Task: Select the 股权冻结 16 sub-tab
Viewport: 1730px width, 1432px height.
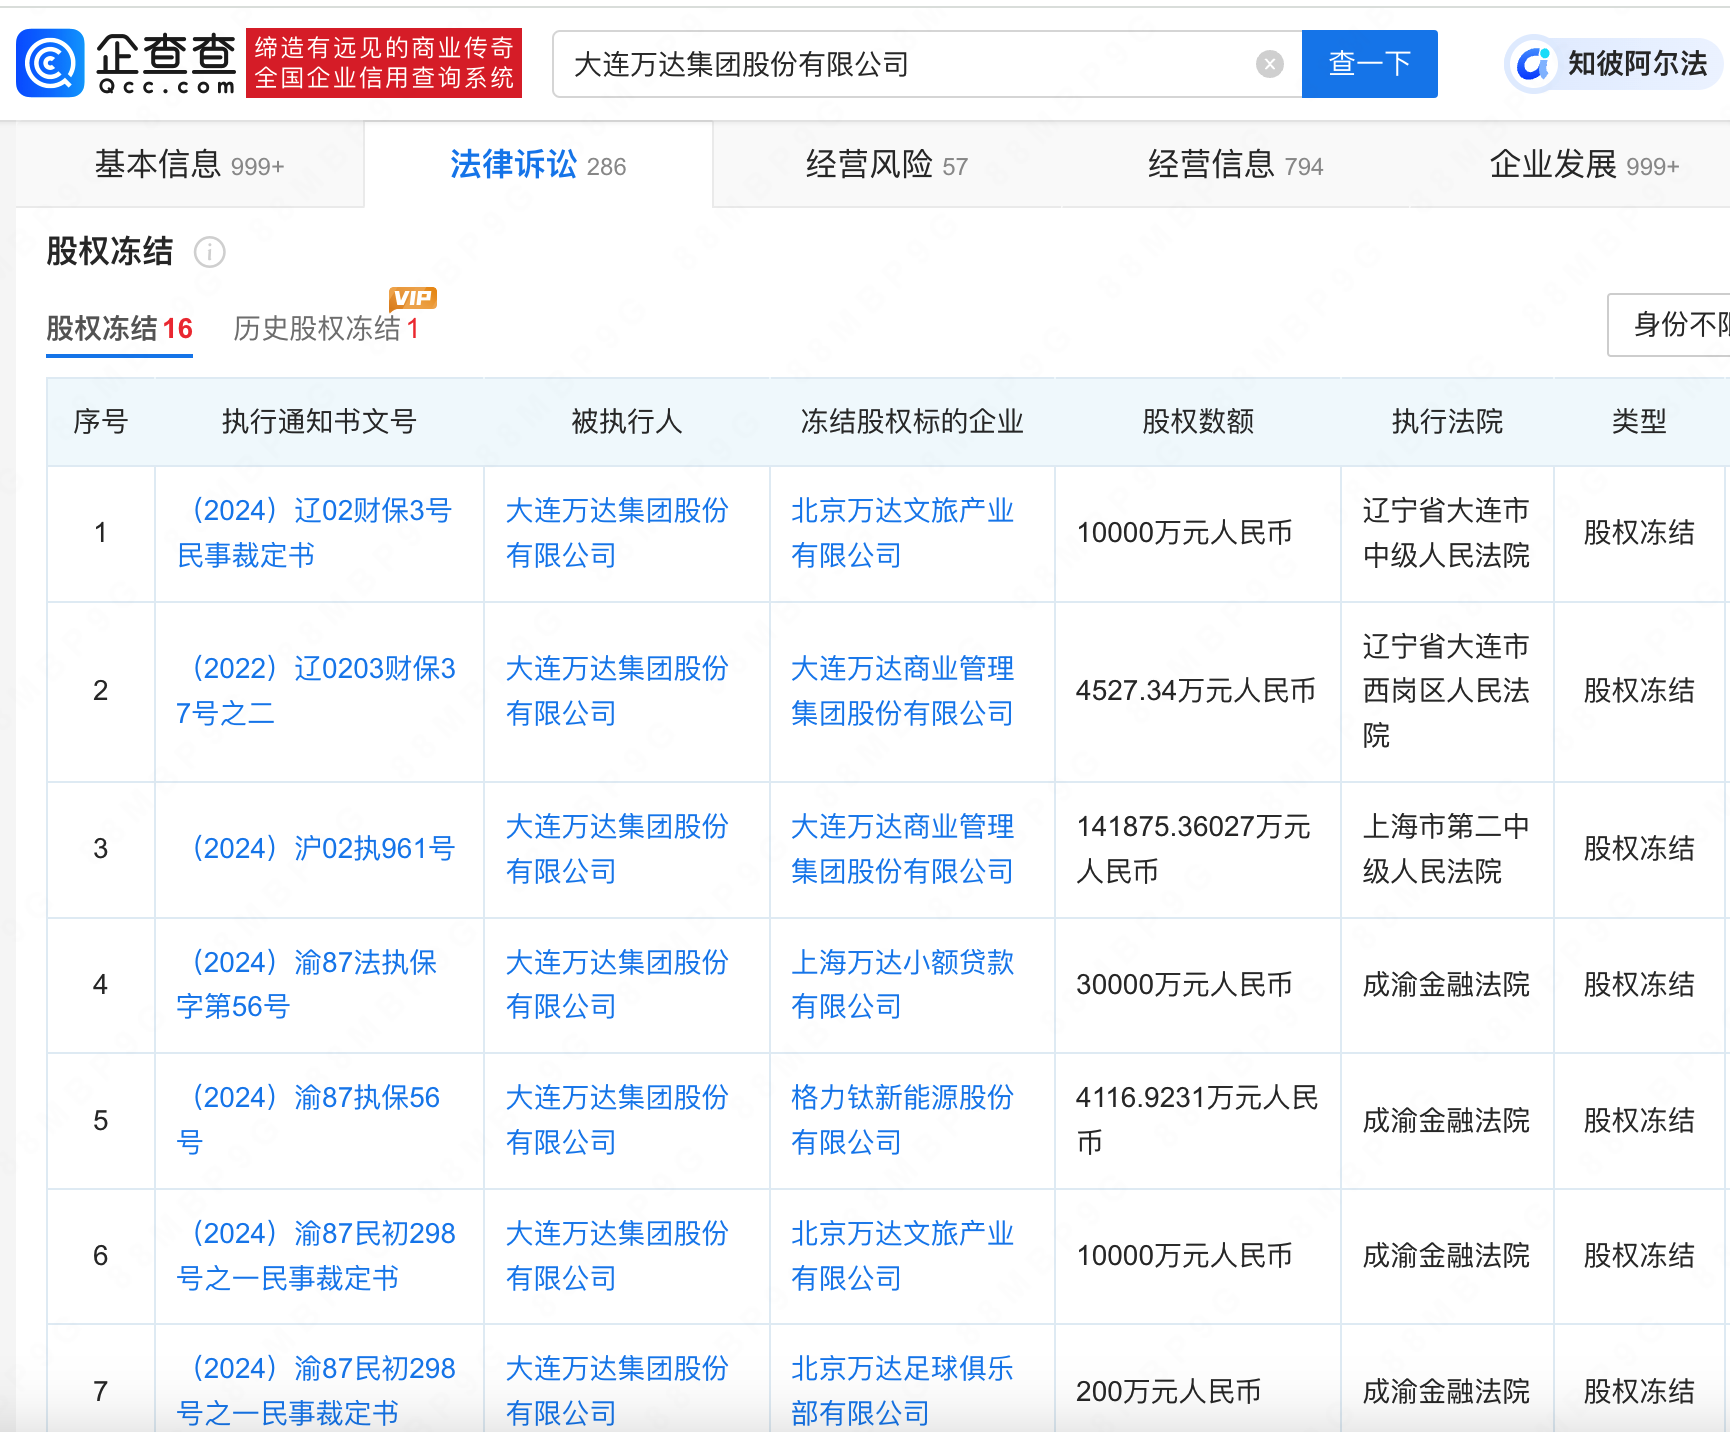Action: (x=119, y=329)
